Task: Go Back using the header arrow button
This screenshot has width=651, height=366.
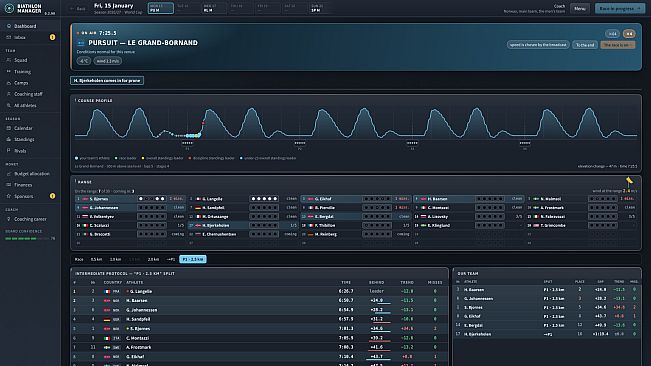Action: pyautogui.click(x=78, y=8)
